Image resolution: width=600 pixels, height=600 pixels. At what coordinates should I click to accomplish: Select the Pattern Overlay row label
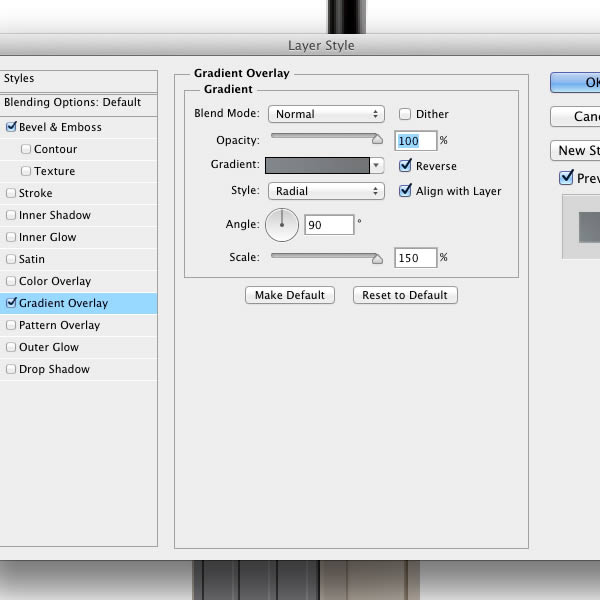[x=59, y=325]
